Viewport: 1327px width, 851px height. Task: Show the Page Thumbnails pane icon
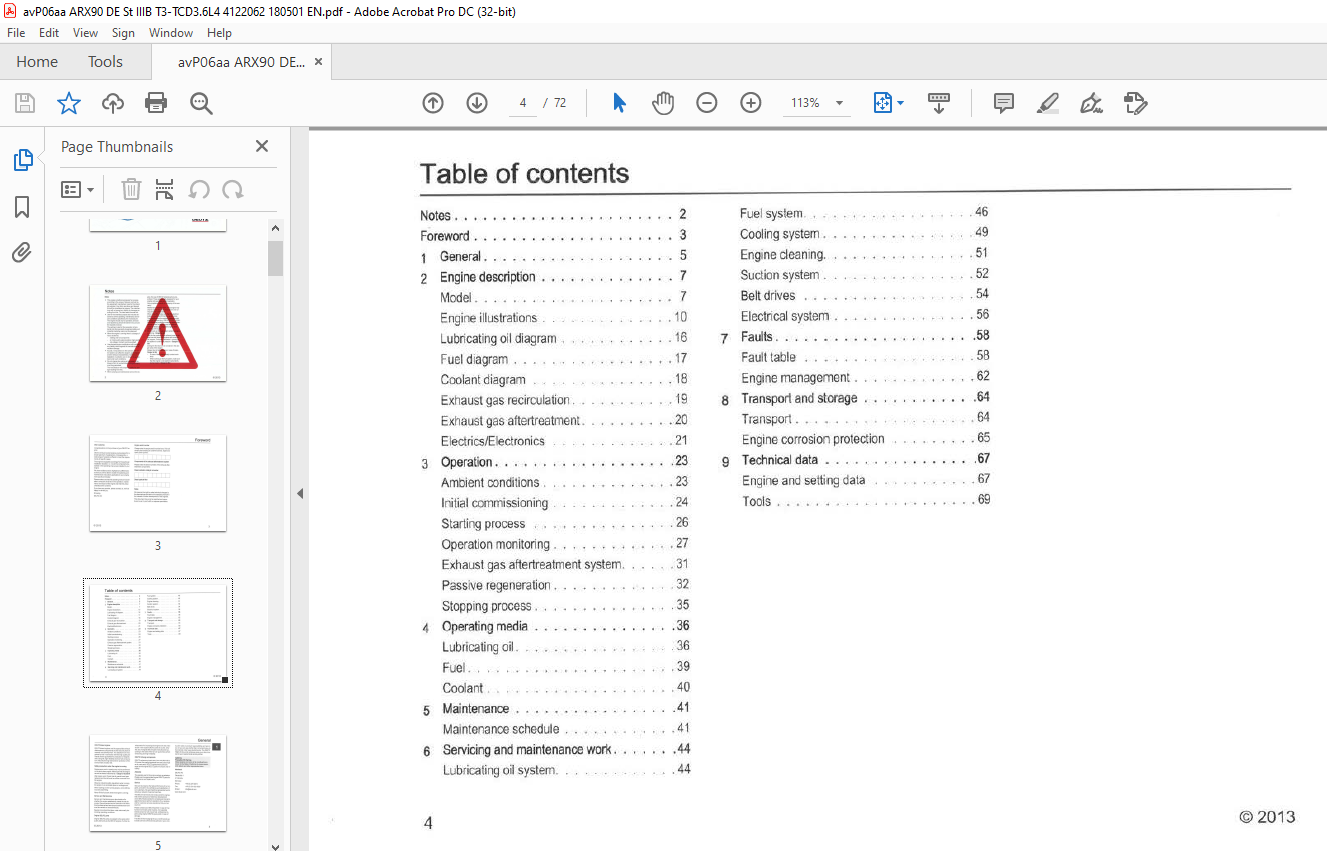click(22, 160)
